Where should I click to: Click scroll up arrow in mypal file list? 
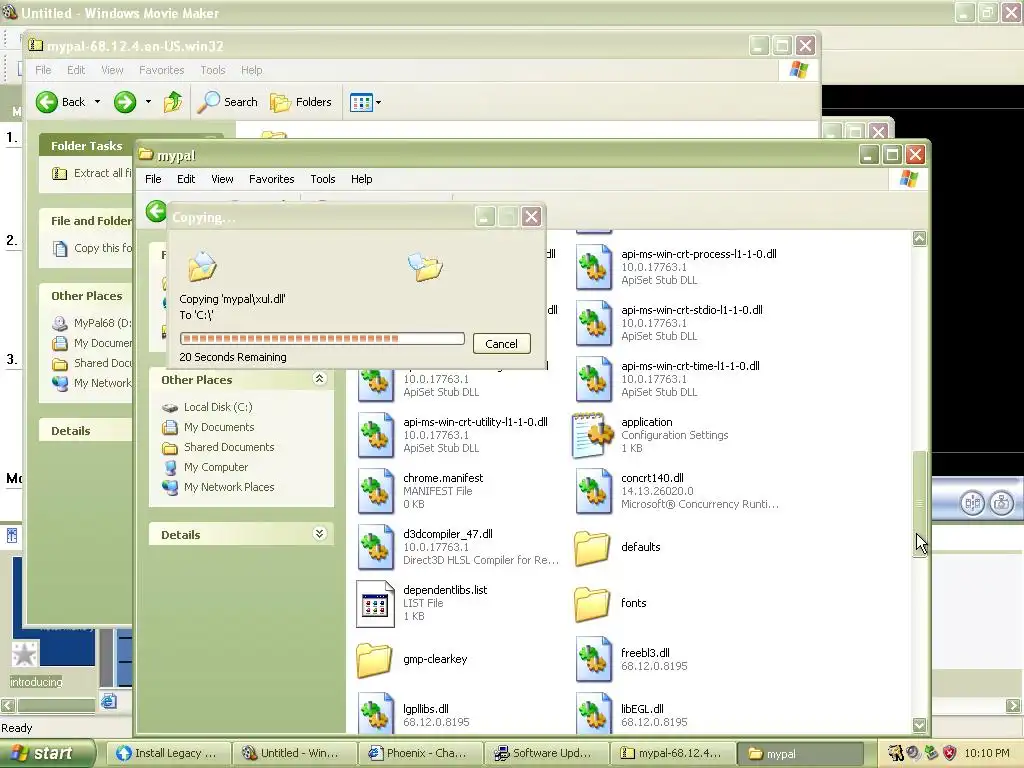coord(920,238)
